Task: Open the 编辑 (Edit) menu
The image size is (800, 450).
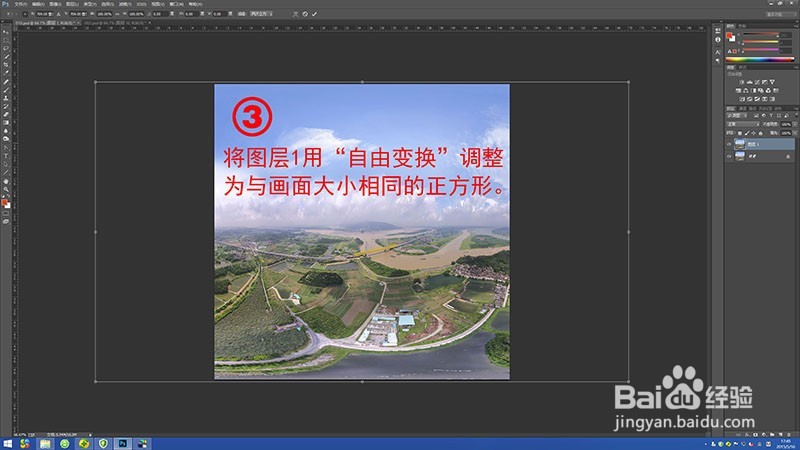Action: click(x=38, y=4)
